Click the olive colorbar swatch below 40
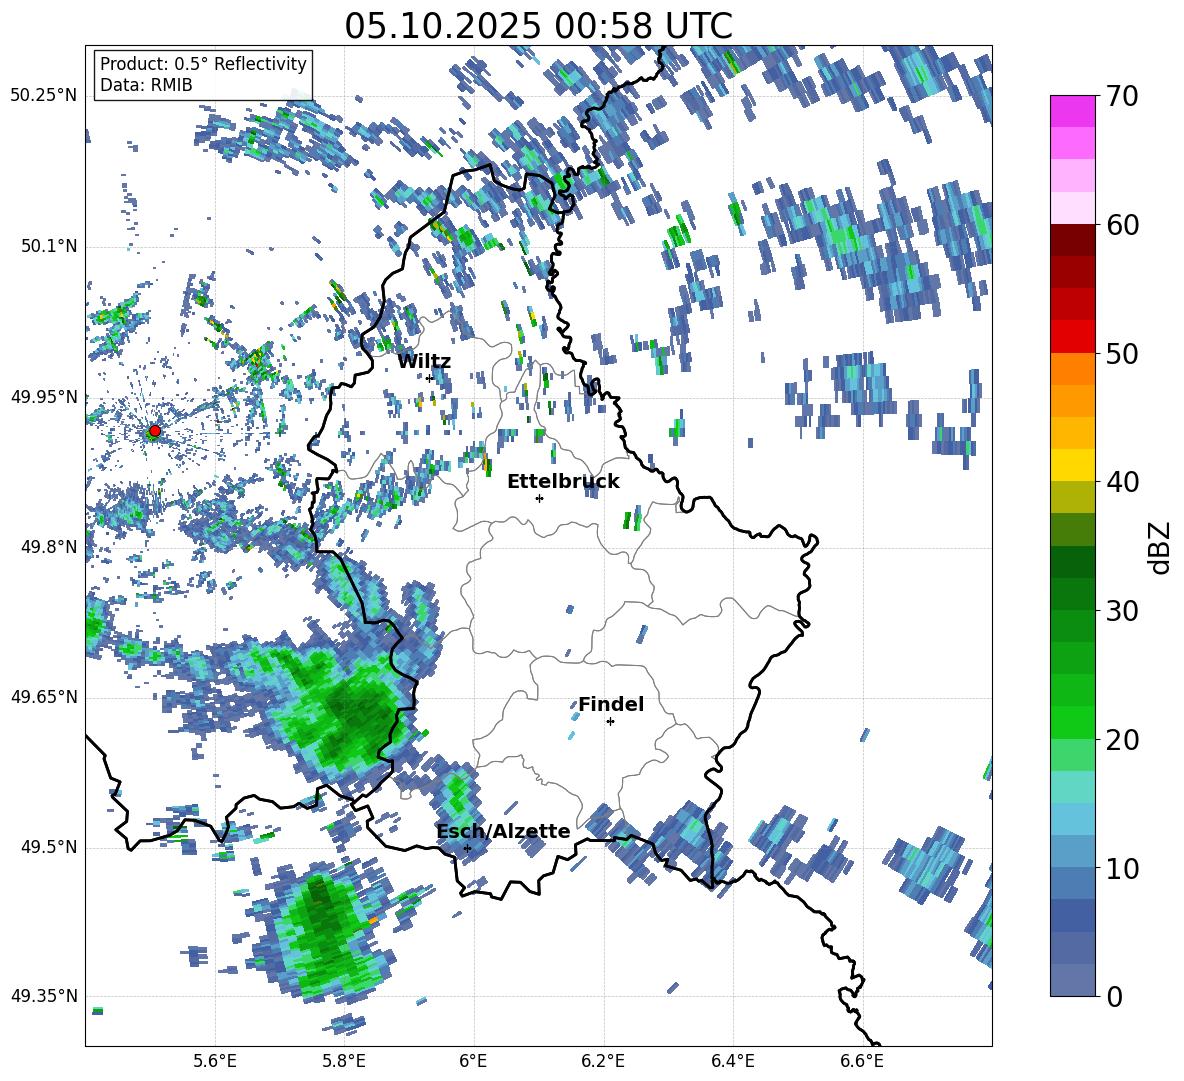1184x1081 pixels. [1072, 497]
